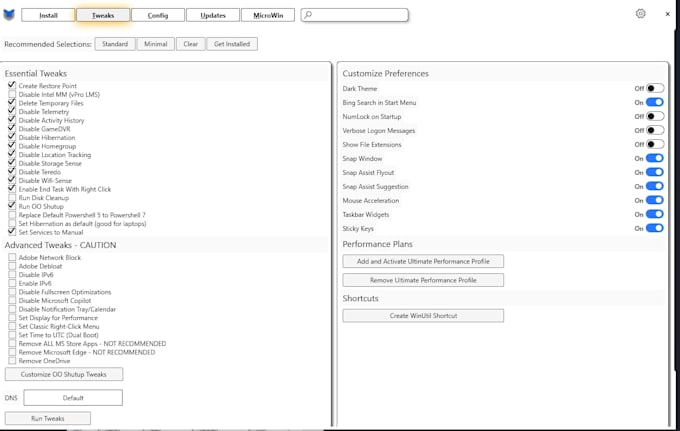Screen dimensions: 680x431
Task: Click Remove Ultimate Performance Profile
Action: (x=423, y=280)
